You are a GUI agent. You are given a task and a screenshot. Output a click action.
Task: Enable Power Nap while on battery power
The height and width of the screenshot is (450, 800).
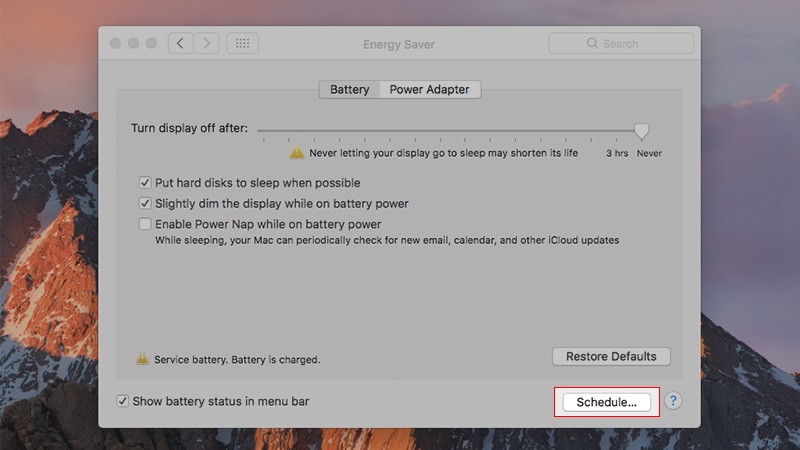pos(146,224)
